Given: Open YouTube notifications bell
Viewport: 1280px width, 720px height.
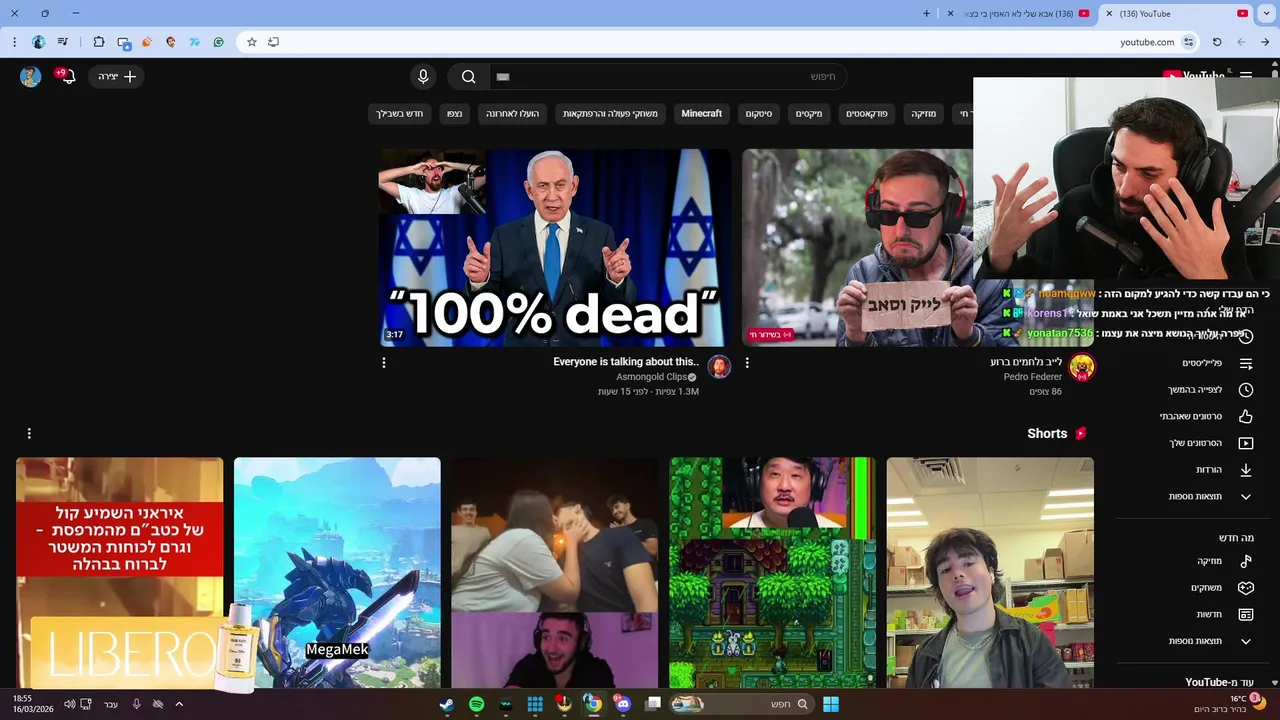Looking at the screenshot, I should pyautogui.click(x=68, y=77).
